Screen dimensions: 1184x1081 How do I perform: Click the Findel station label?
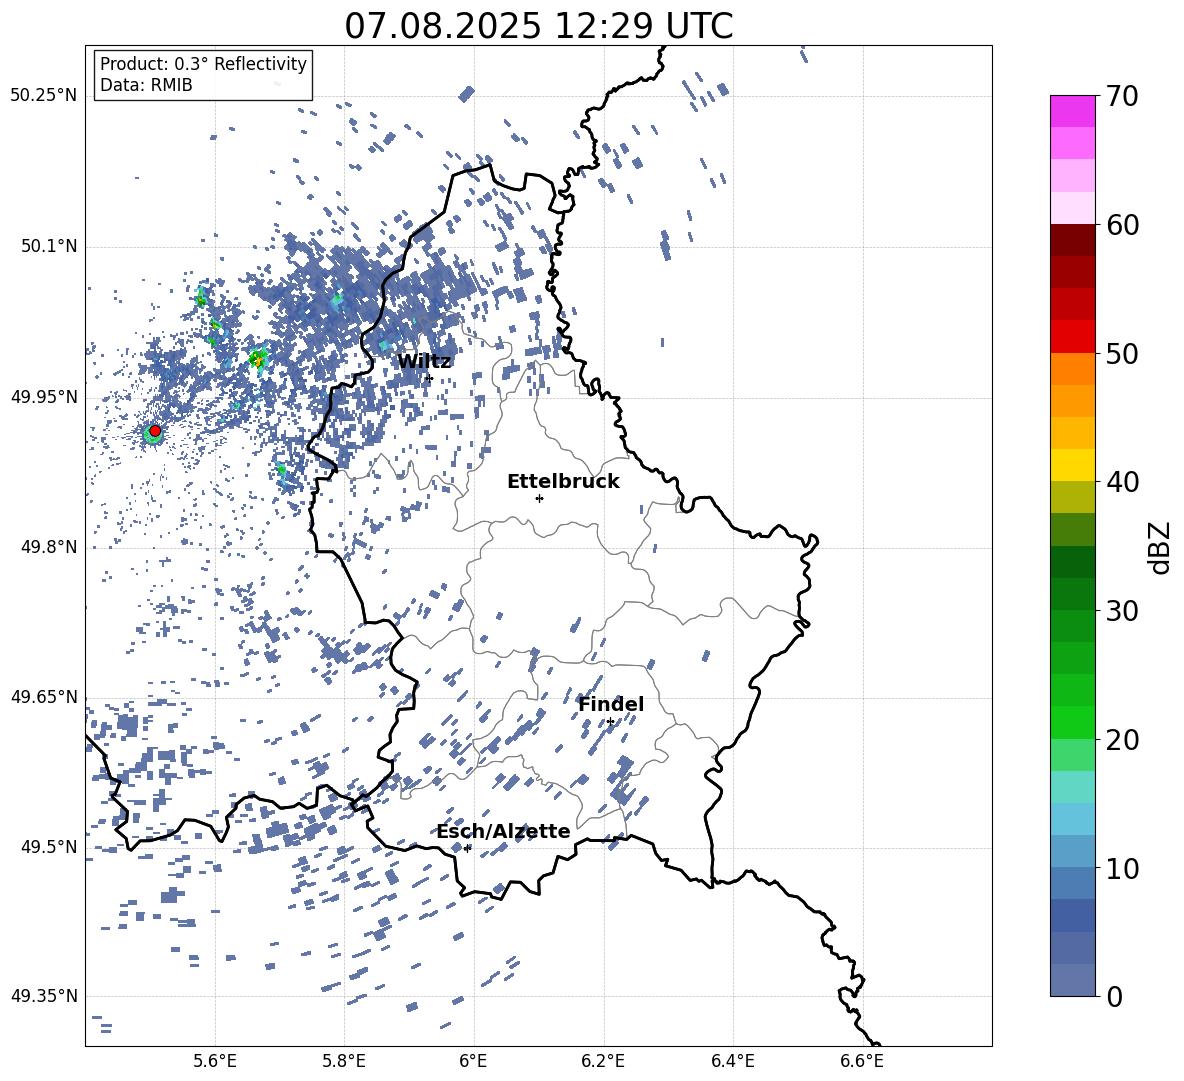(611, 704)
